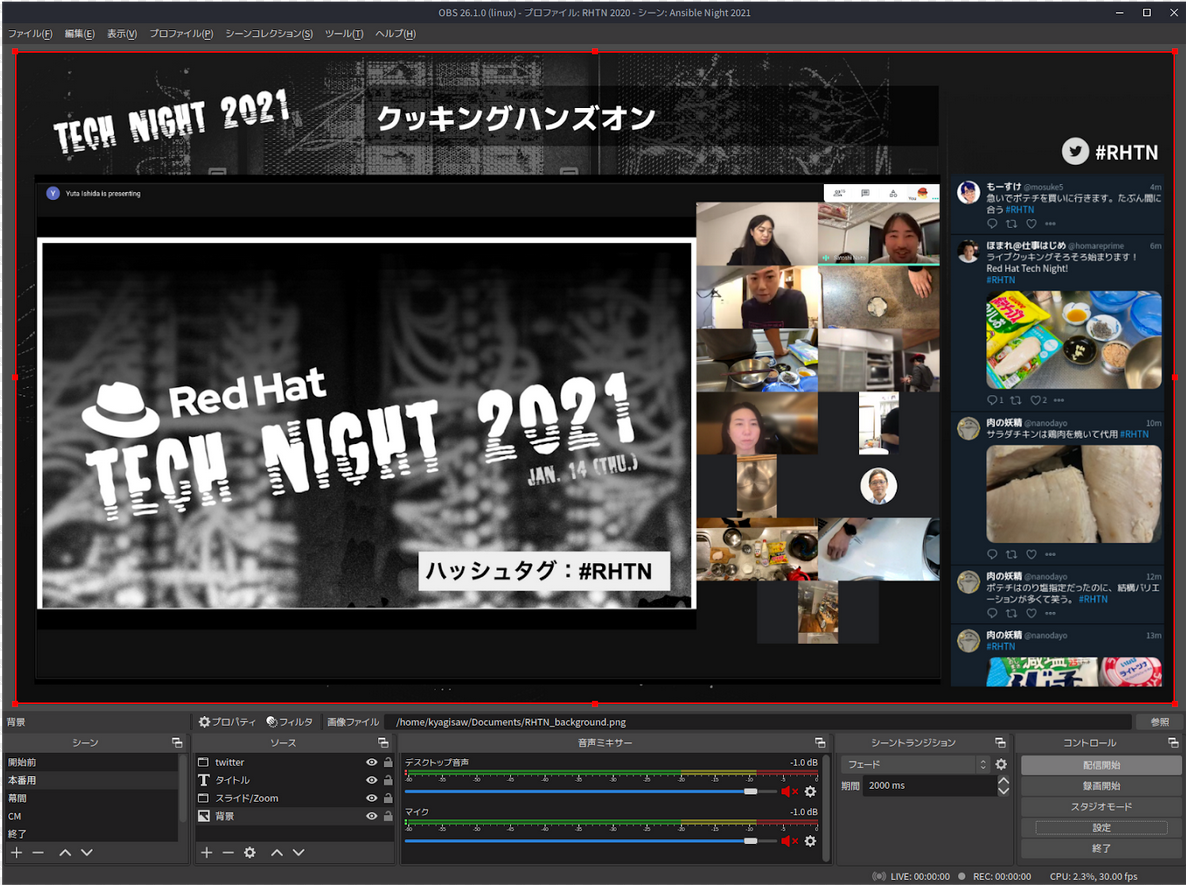Image resolution: width=1186 pixels, height=885 pixels.
Task: Move the selected source down
Action: coord(299,852)
